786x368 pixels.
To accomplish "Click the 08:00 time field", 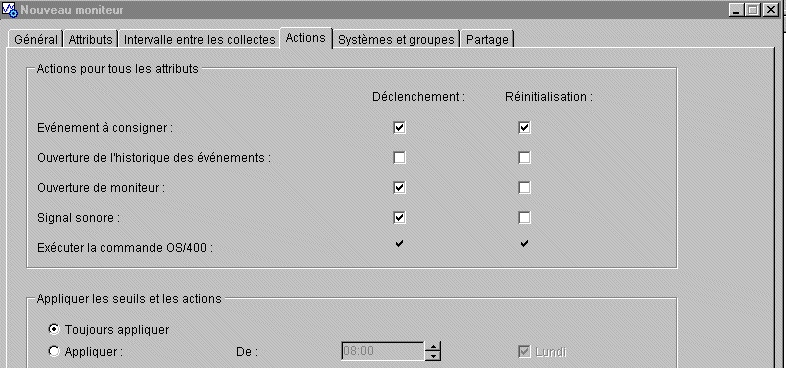I will [383, 351].
